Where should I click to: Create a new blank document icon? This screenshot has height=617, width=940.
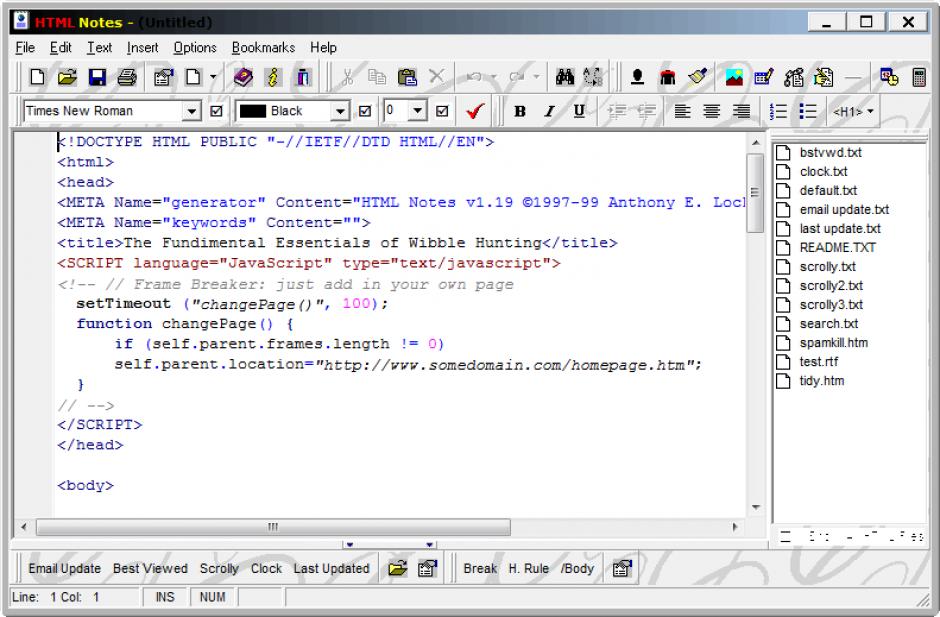[37, 77]
